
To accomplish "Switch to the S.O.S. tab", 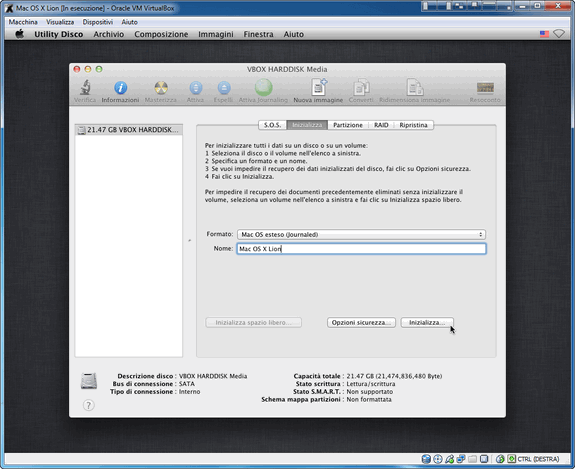I will [272, 125].
